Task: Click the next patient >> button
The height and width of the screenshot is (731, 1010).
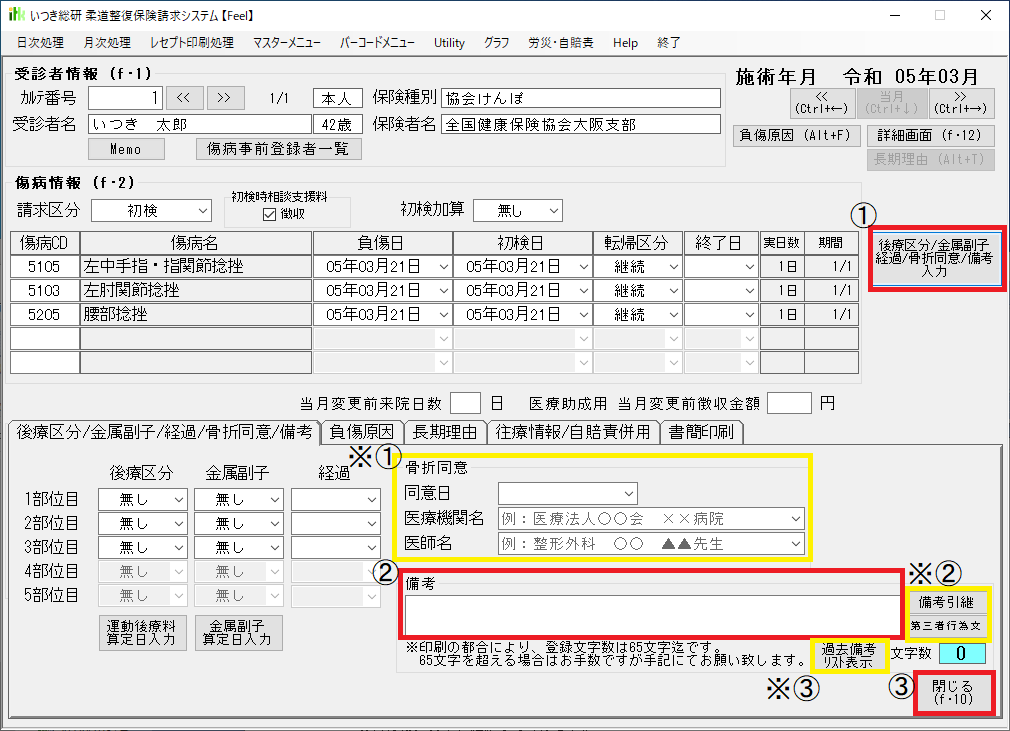Action: coord(225,97)
